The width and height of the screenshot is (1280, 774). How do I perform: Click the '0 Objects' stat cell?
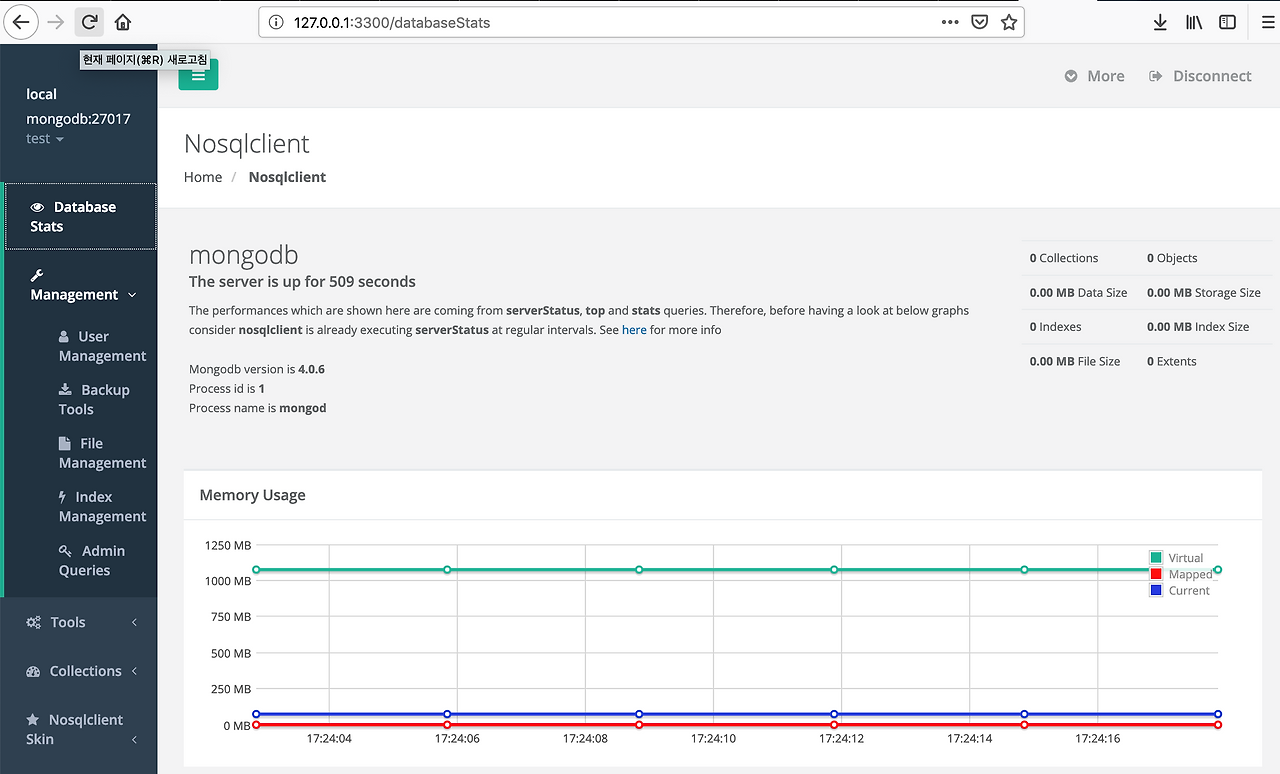coord(1172,258)
